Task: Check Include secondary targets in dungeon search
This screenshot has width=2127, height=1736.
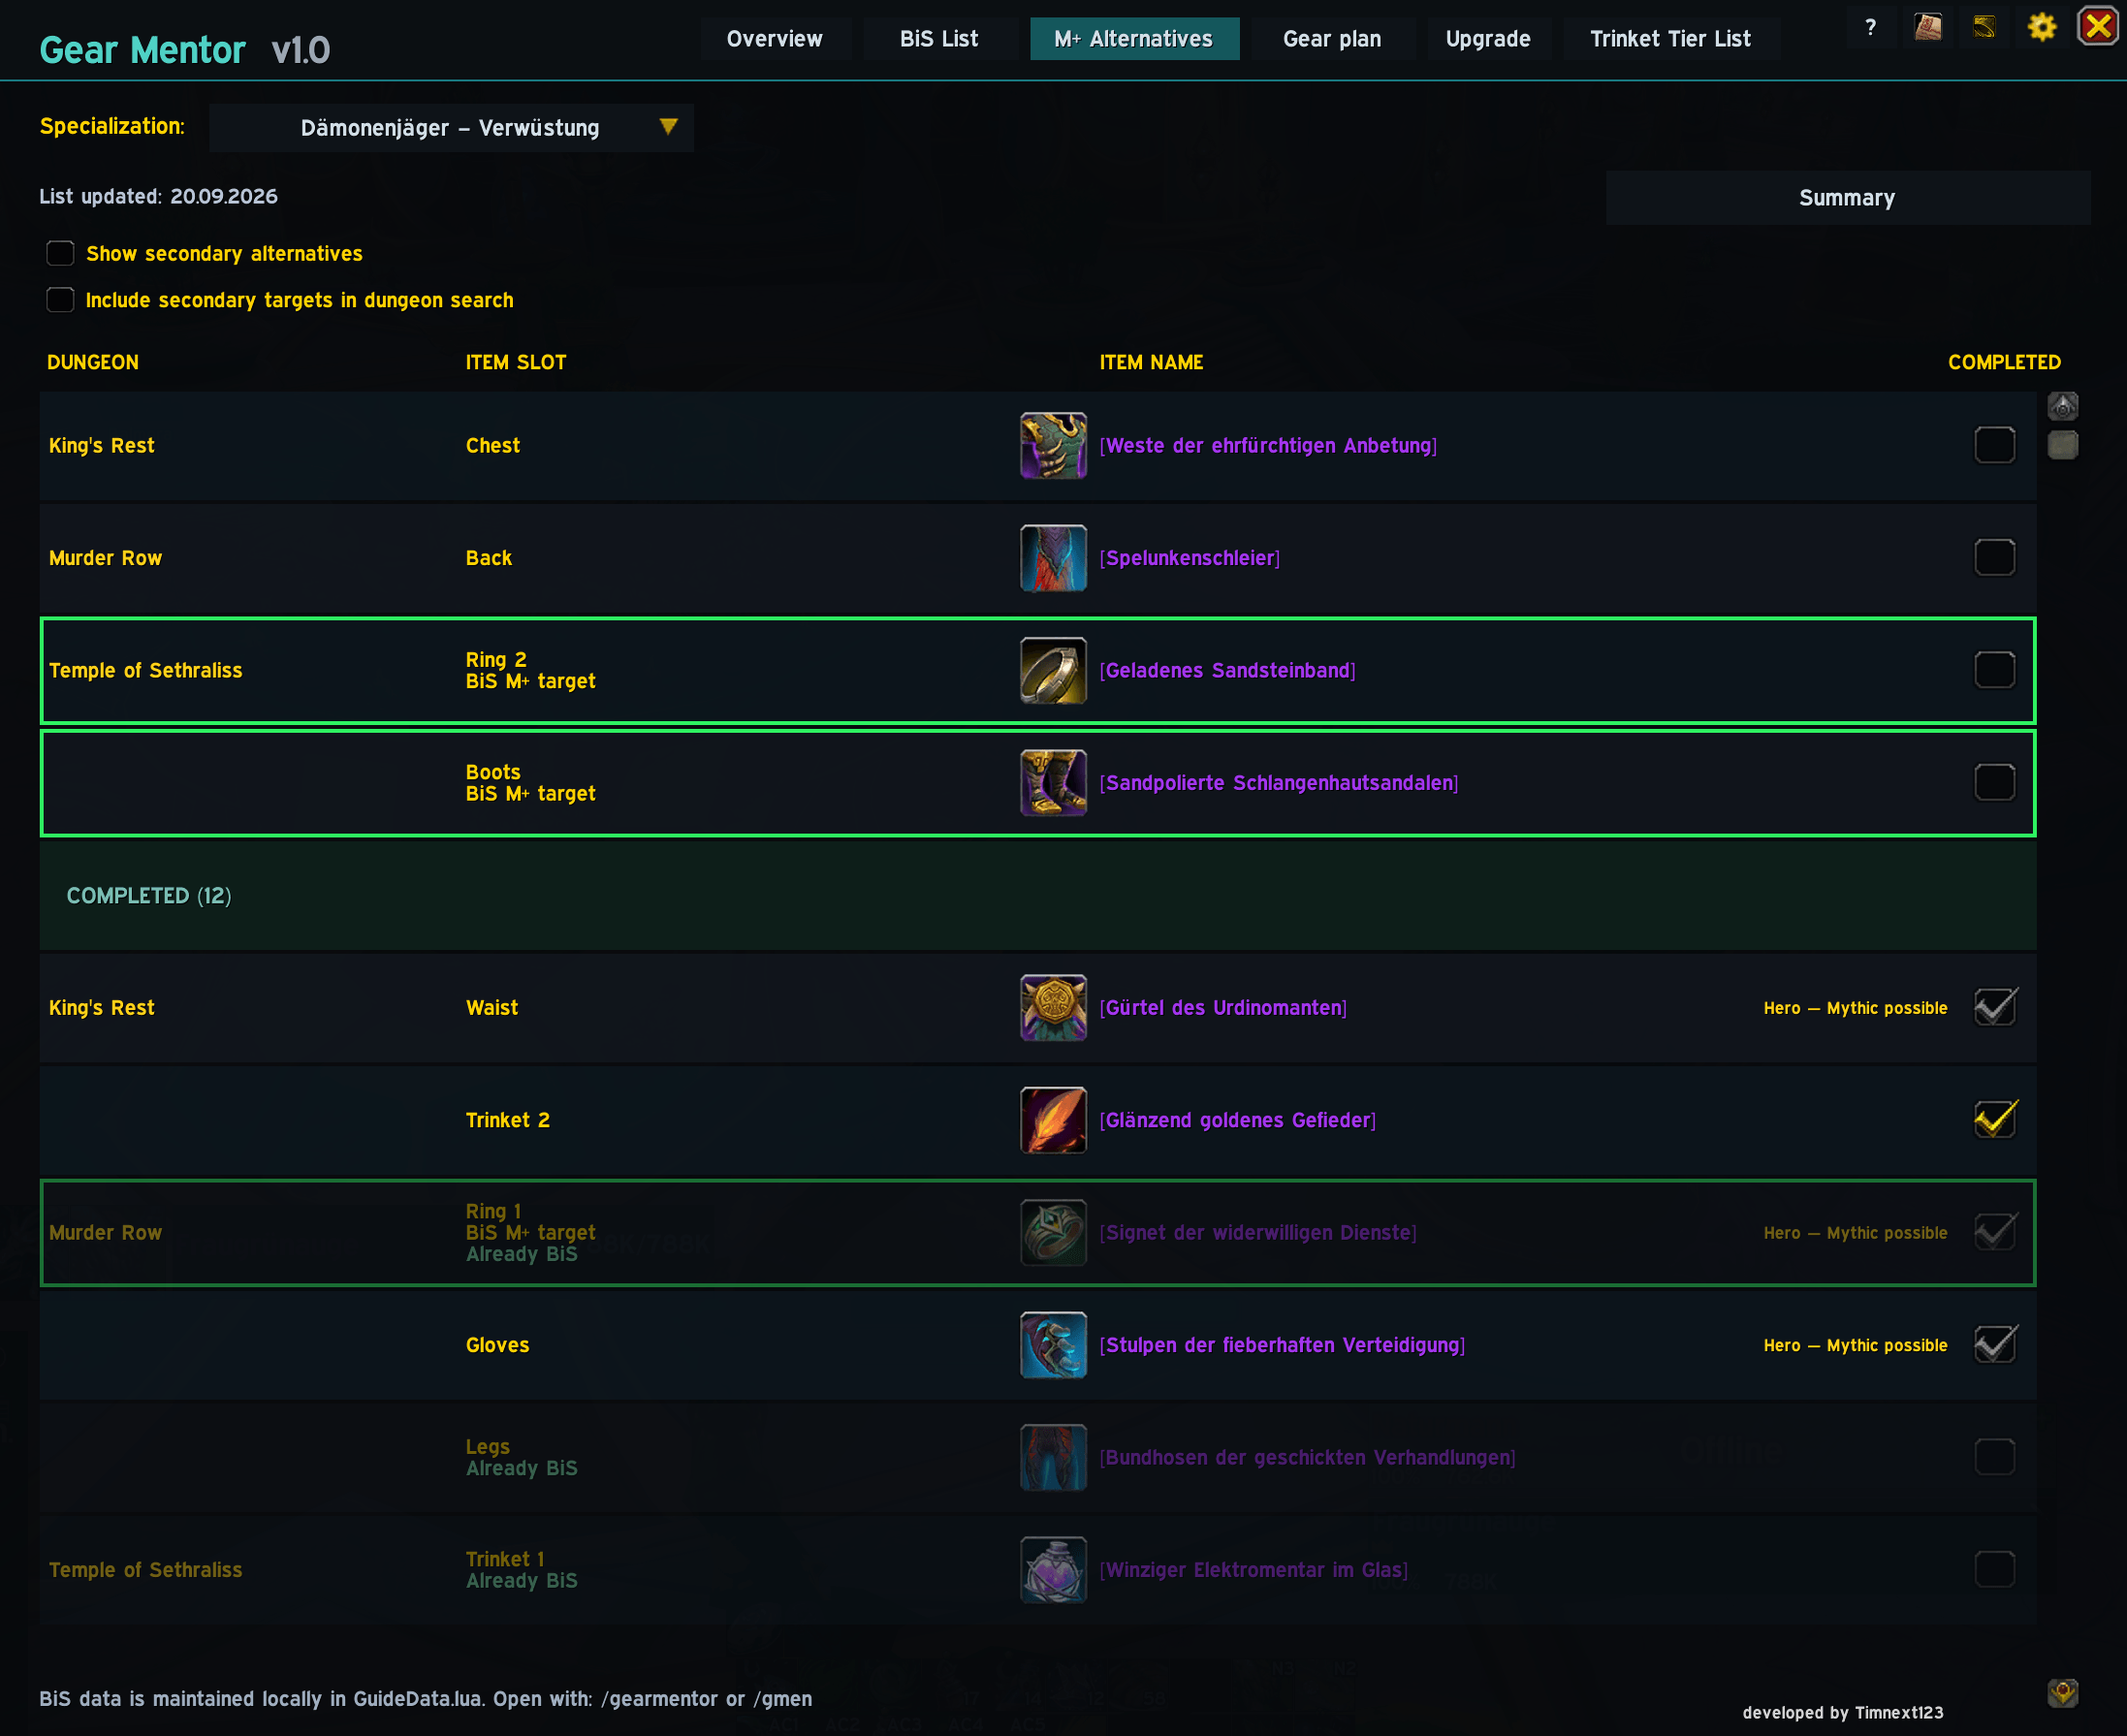Action: (60, 300)
